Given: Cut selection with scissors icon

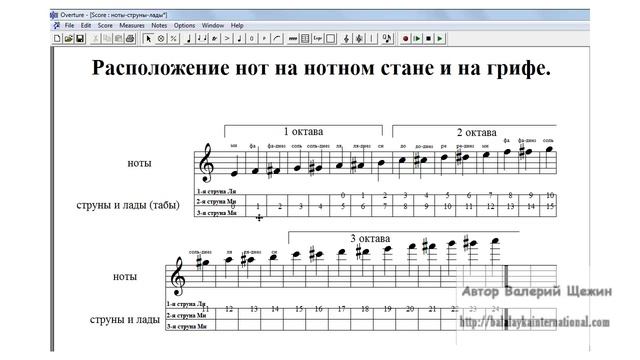Looking at the screenshot, I should (96, 39).
